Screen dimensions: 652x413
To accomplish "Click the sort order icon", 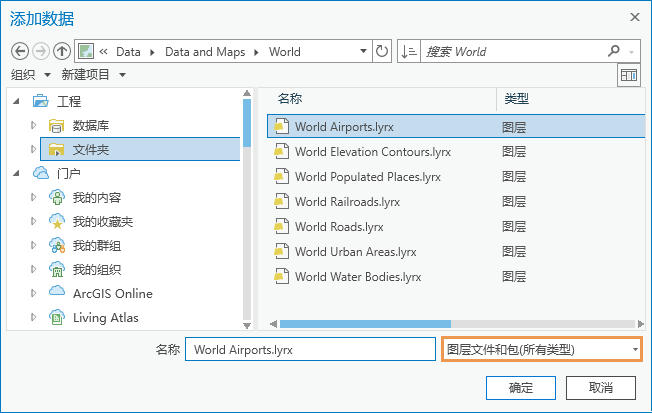I will pos(409,51).
